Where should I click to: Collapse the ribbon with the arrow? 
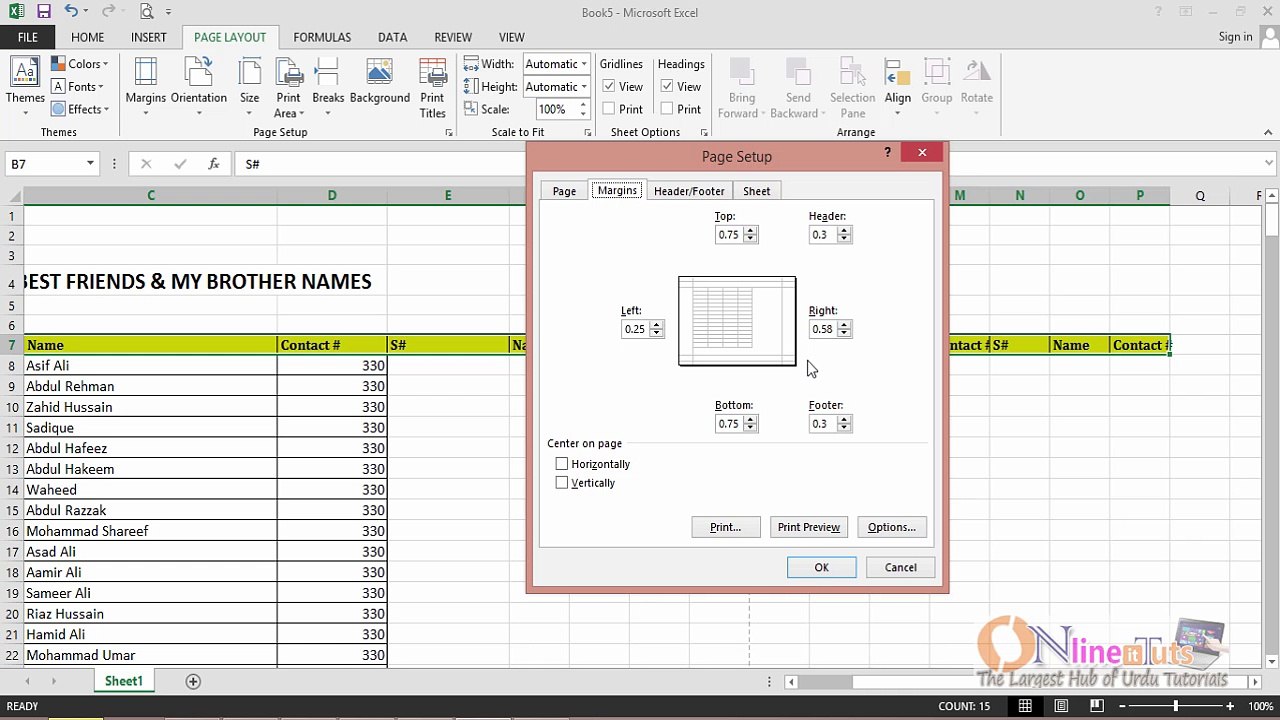[x=1269, y=133]
